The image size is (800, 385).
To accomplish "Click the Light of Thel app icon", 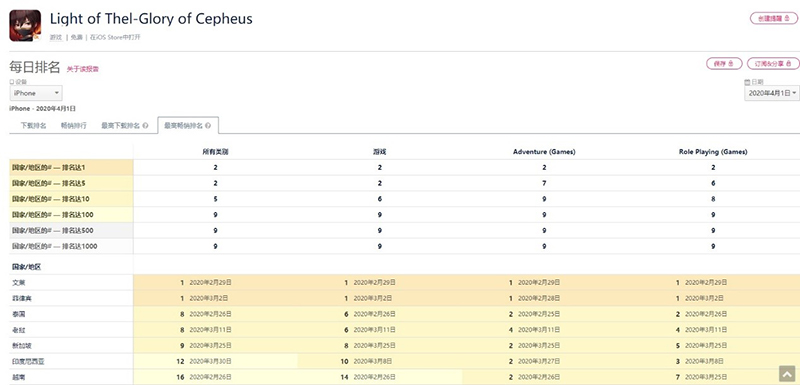I will (25, 25).
